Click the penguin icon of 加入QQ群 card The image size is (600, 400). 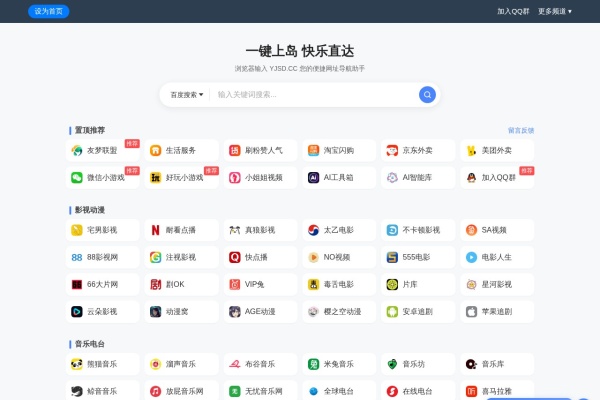point(471,178)
